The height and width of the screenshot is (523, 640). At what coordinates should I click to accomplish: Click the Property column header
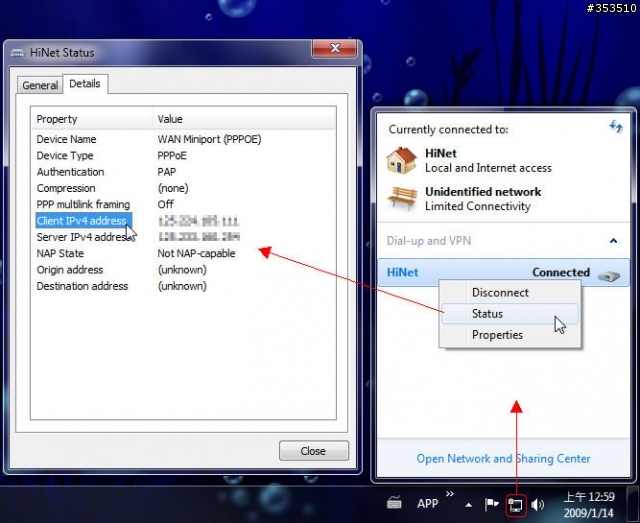(x=92, y=119)
